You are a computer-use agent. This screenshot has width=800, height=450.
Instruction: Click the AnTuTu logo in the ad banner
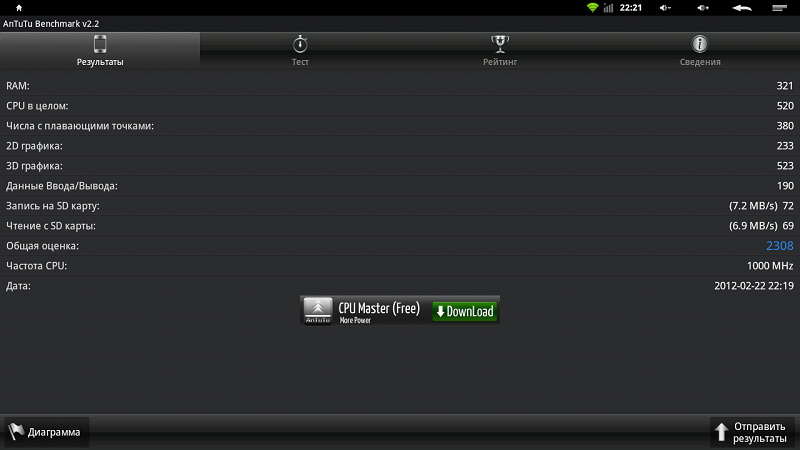click(x=318, y=311)
